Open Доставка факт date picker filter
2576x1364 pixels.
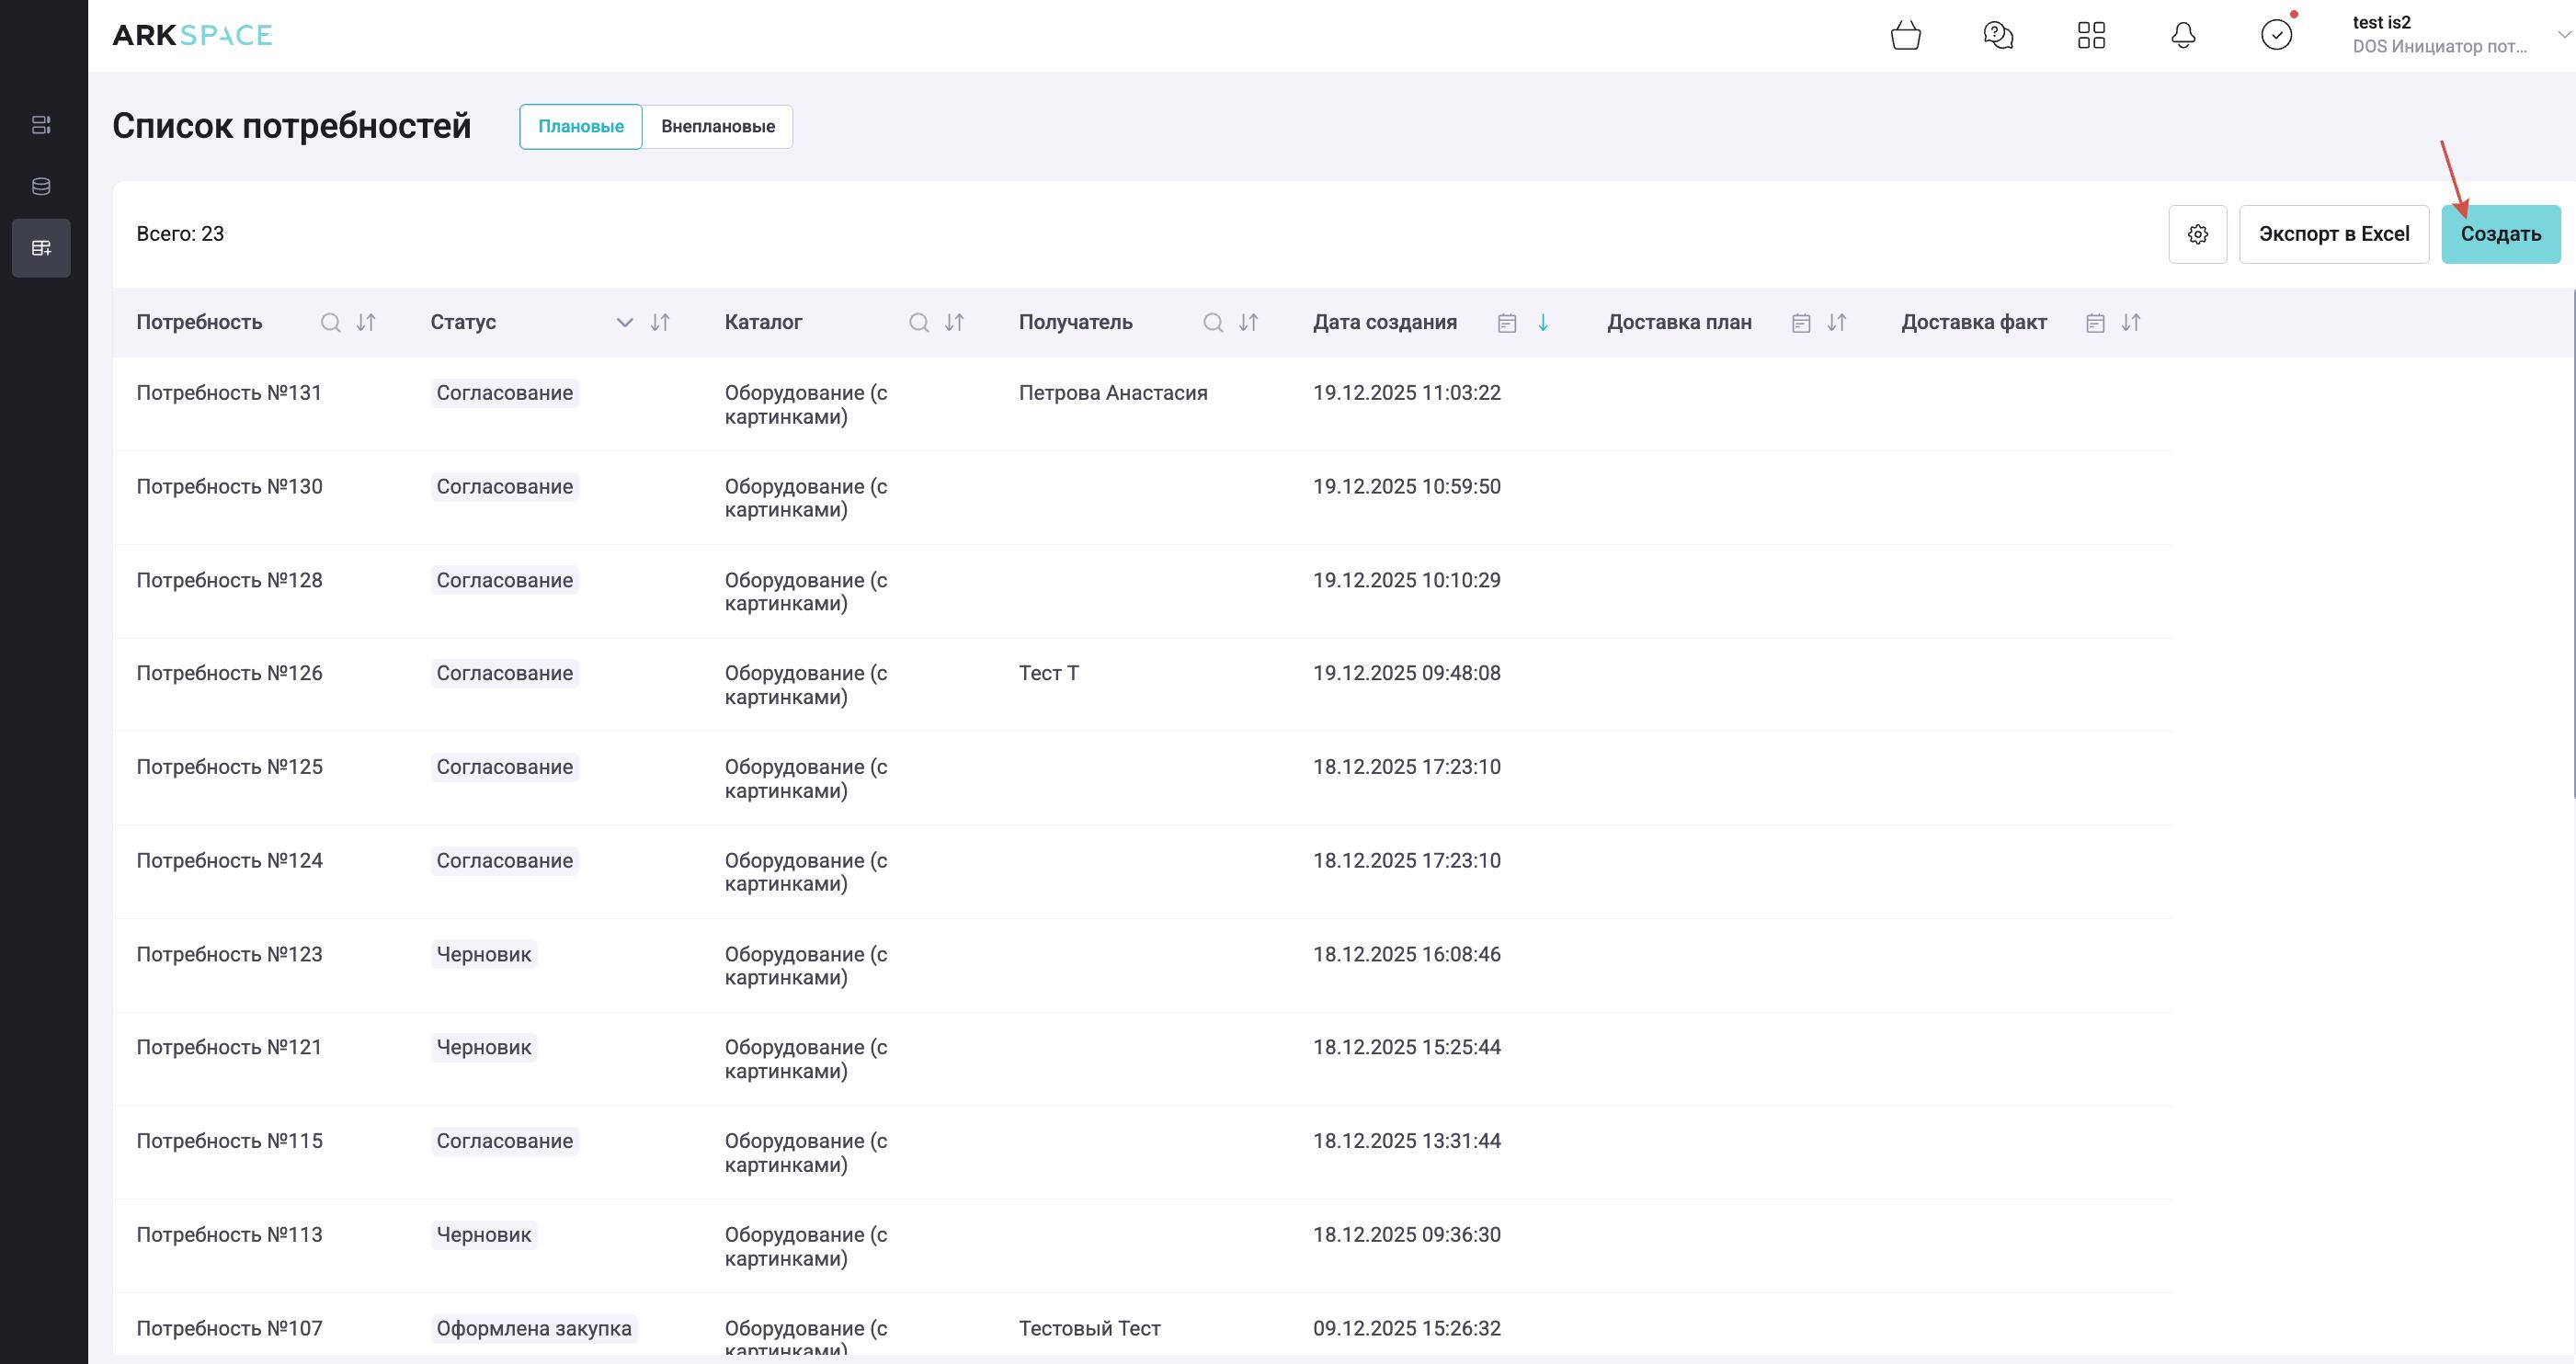(2095, 323)
